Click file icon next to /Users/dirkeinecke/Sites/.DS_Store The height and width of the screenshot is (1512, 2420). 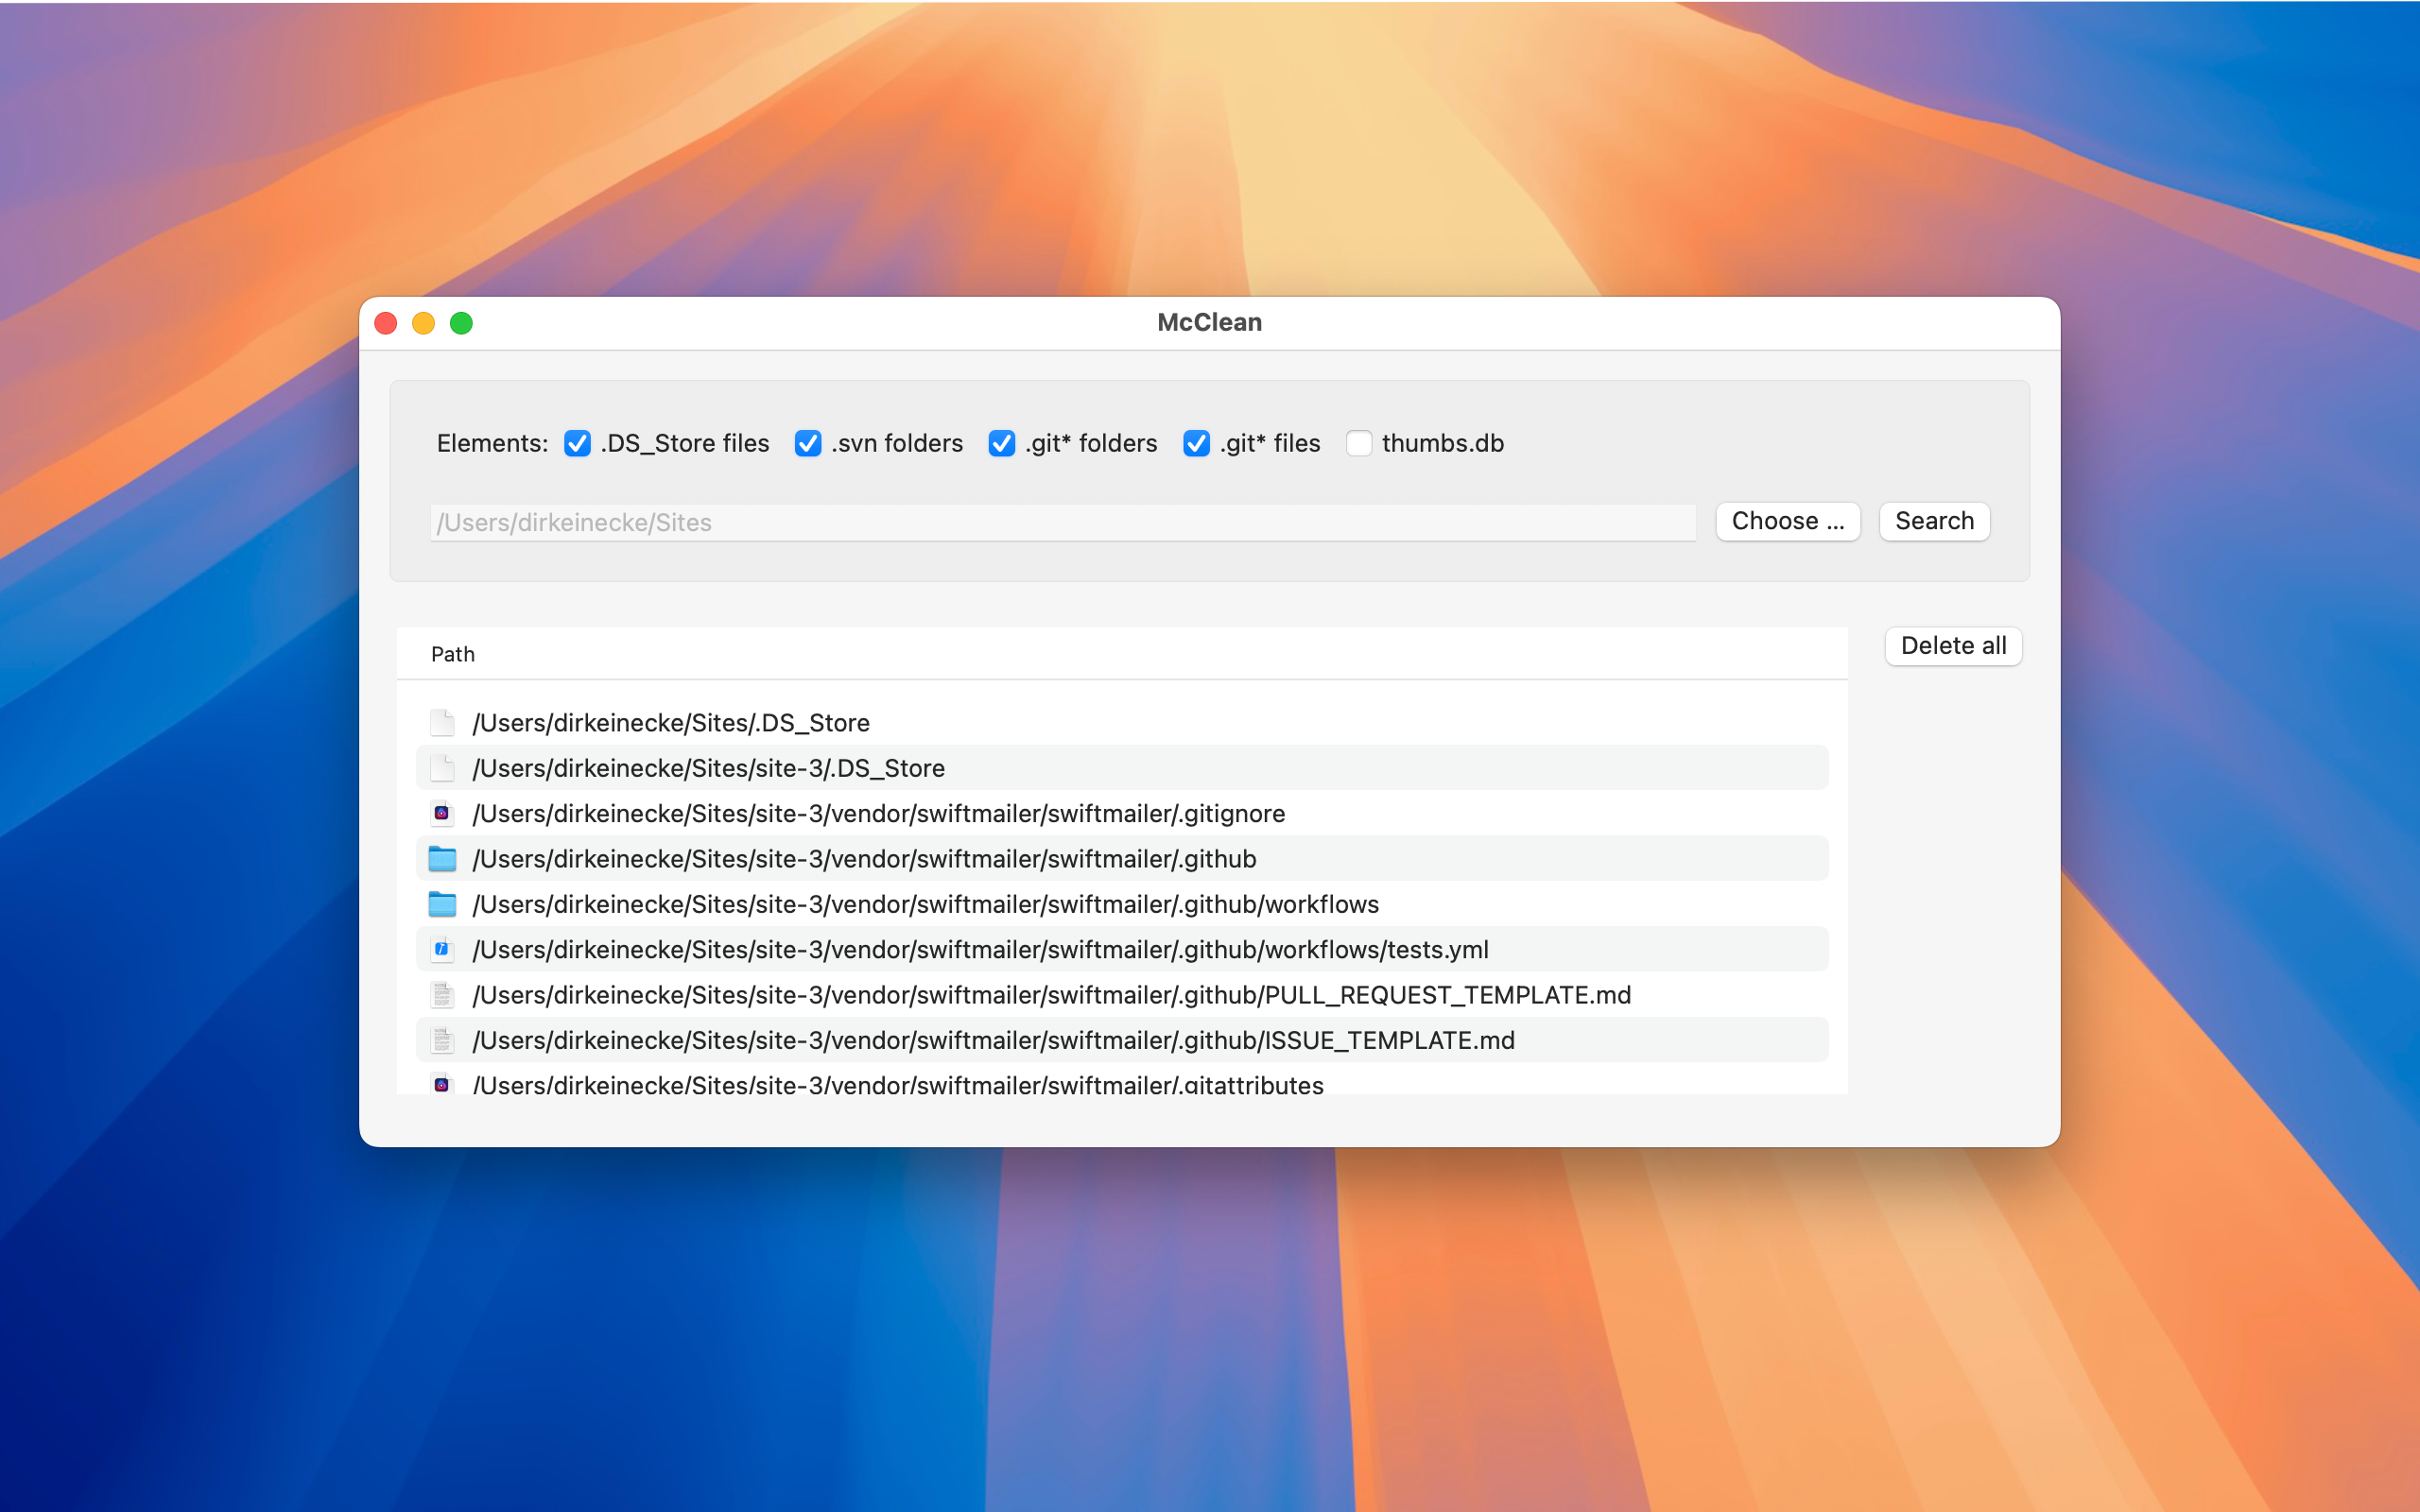442,722
